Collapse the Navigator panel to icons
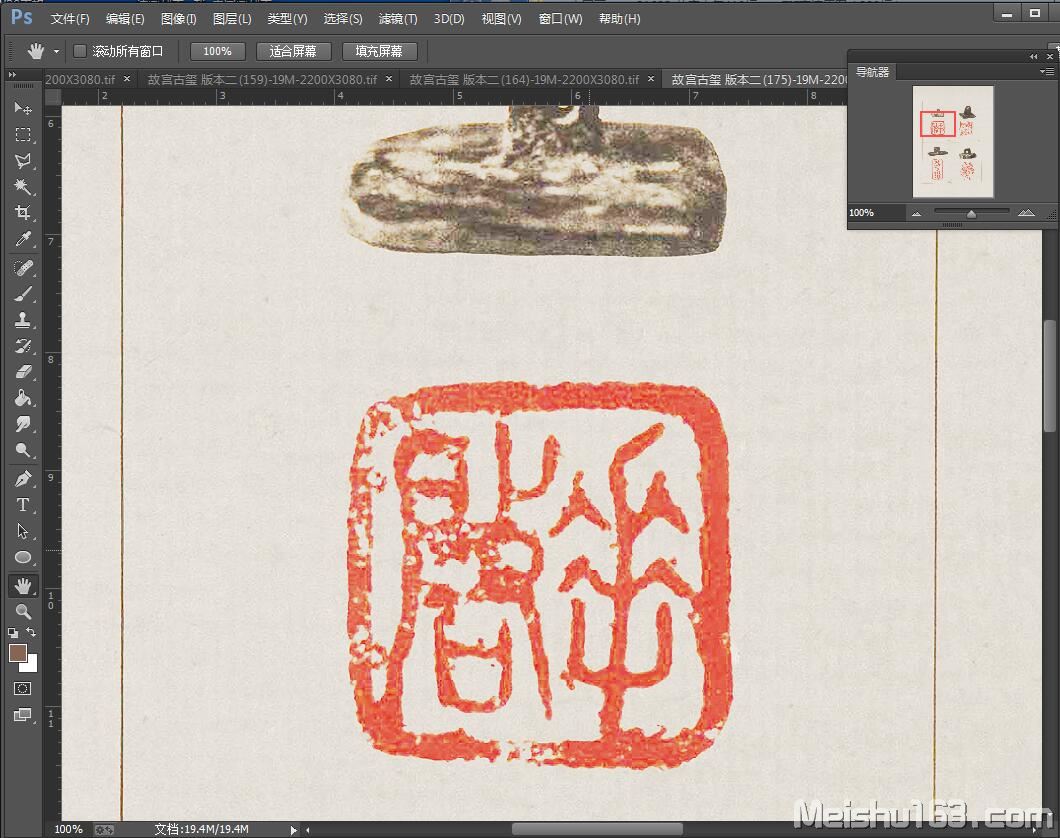The height and width of the screenshot is (838, 1060). (x=1033, y=57)
